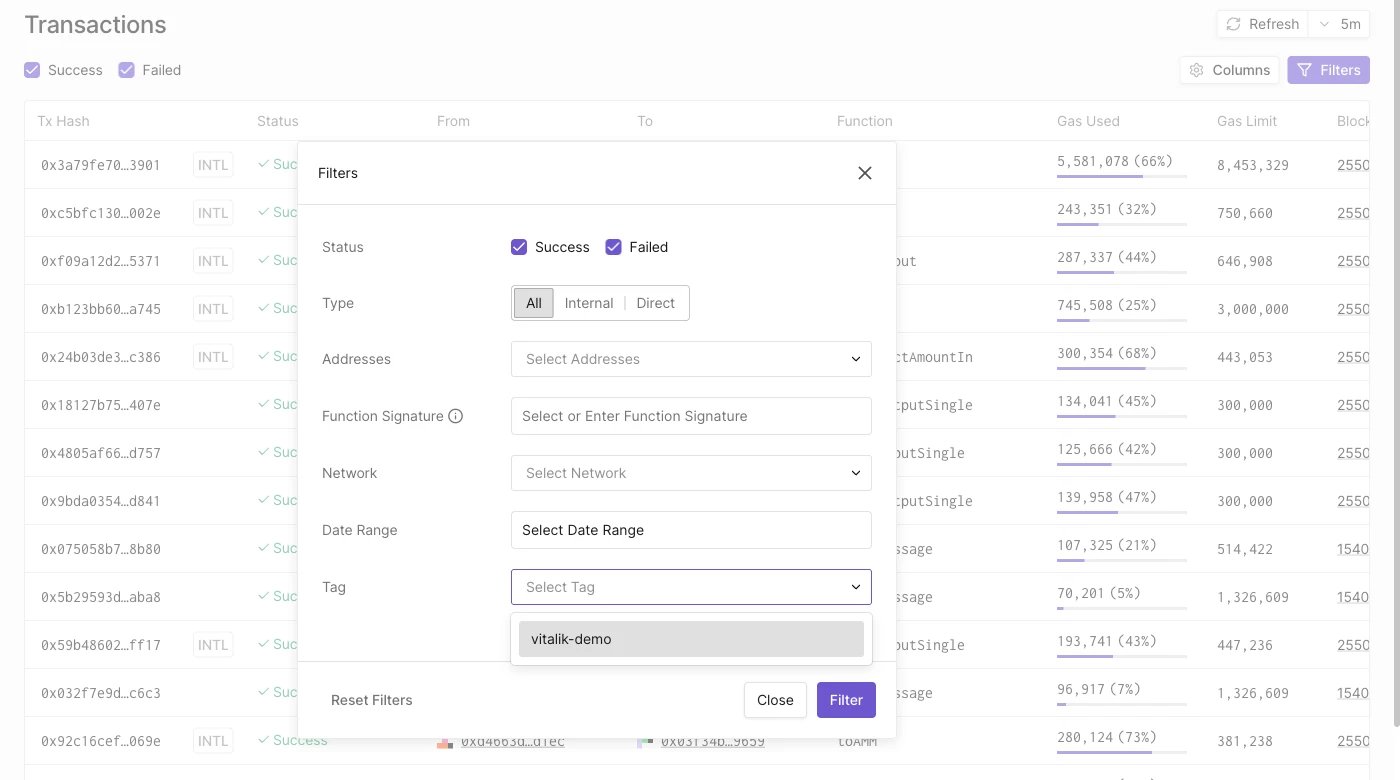Select the Direct type option
The image size is (1400, 780).
click(656, 303)
